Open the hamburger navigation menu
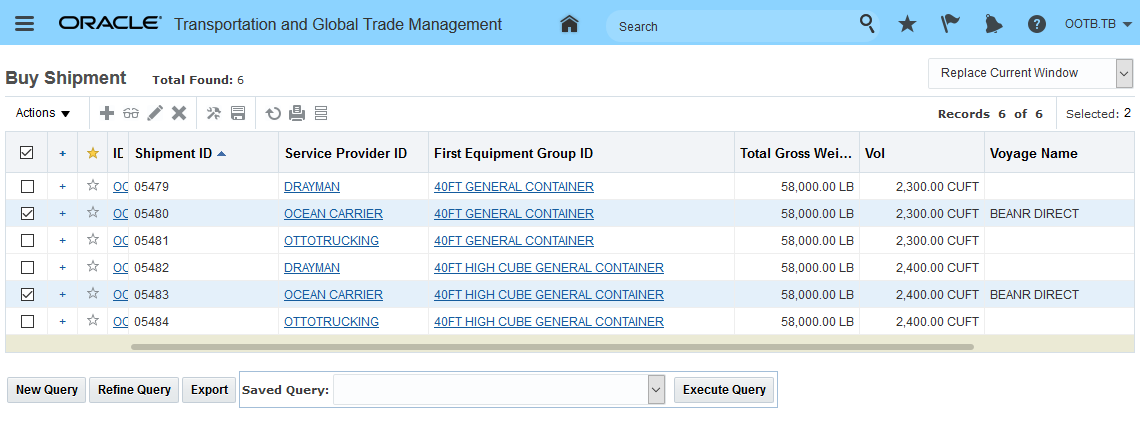1140x424 pixels. click(x=24, y=24)
